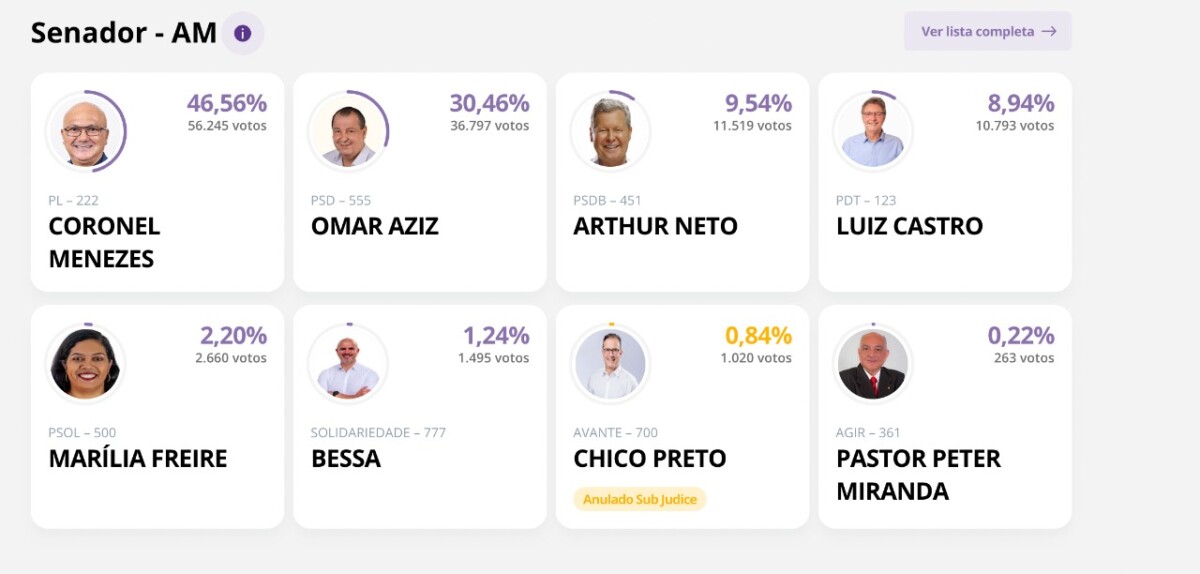The height and width of the screenshot is (574, 1200).
Task: Click the LUIZ CASTRO name text
Action: pos(909,226)
